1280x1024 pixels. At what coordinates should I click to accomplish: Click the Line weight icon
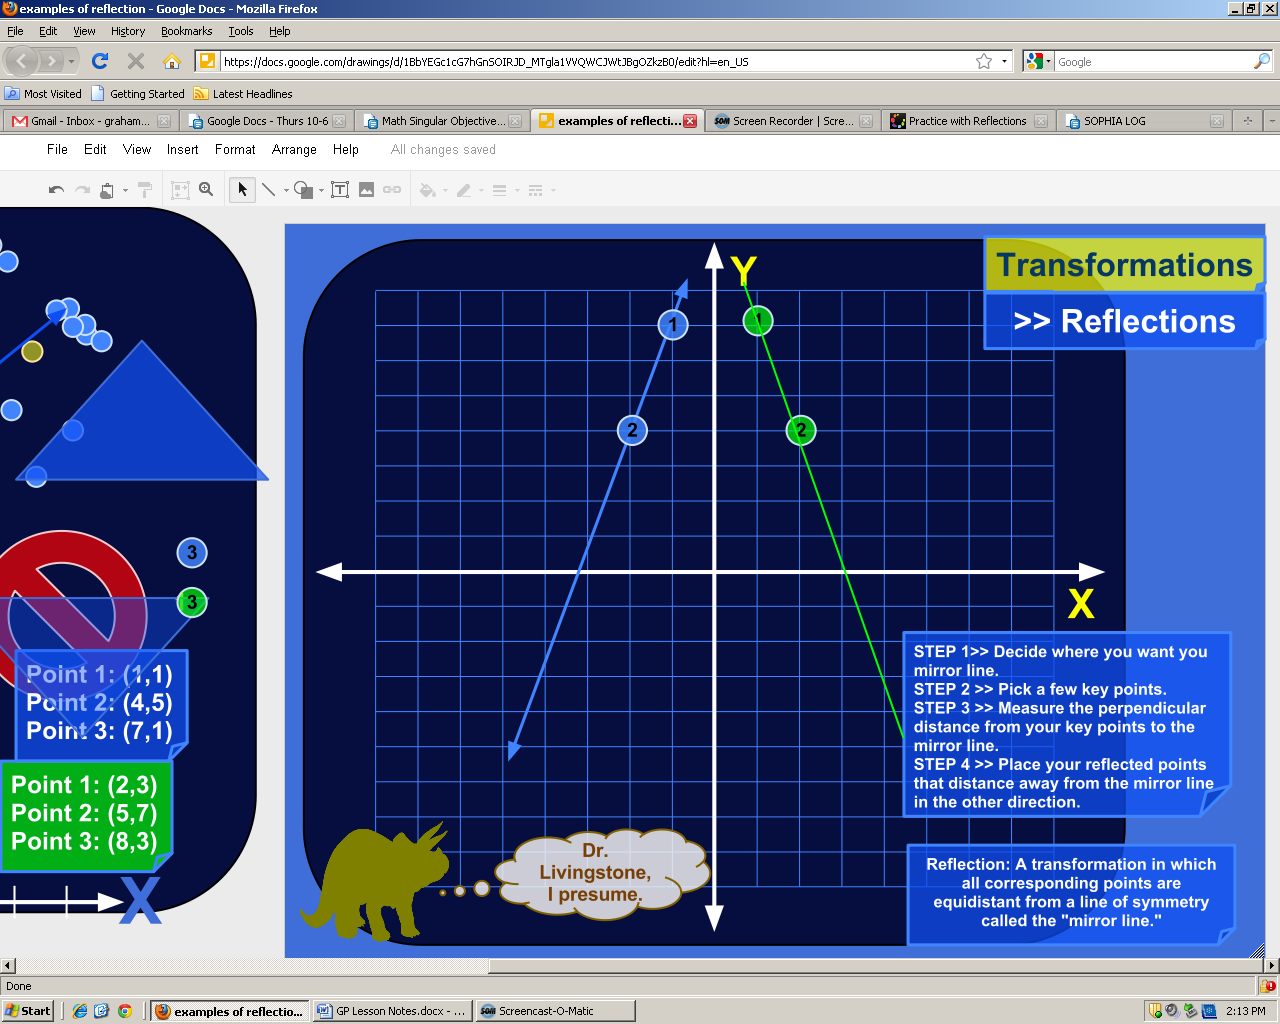[499, 190]
